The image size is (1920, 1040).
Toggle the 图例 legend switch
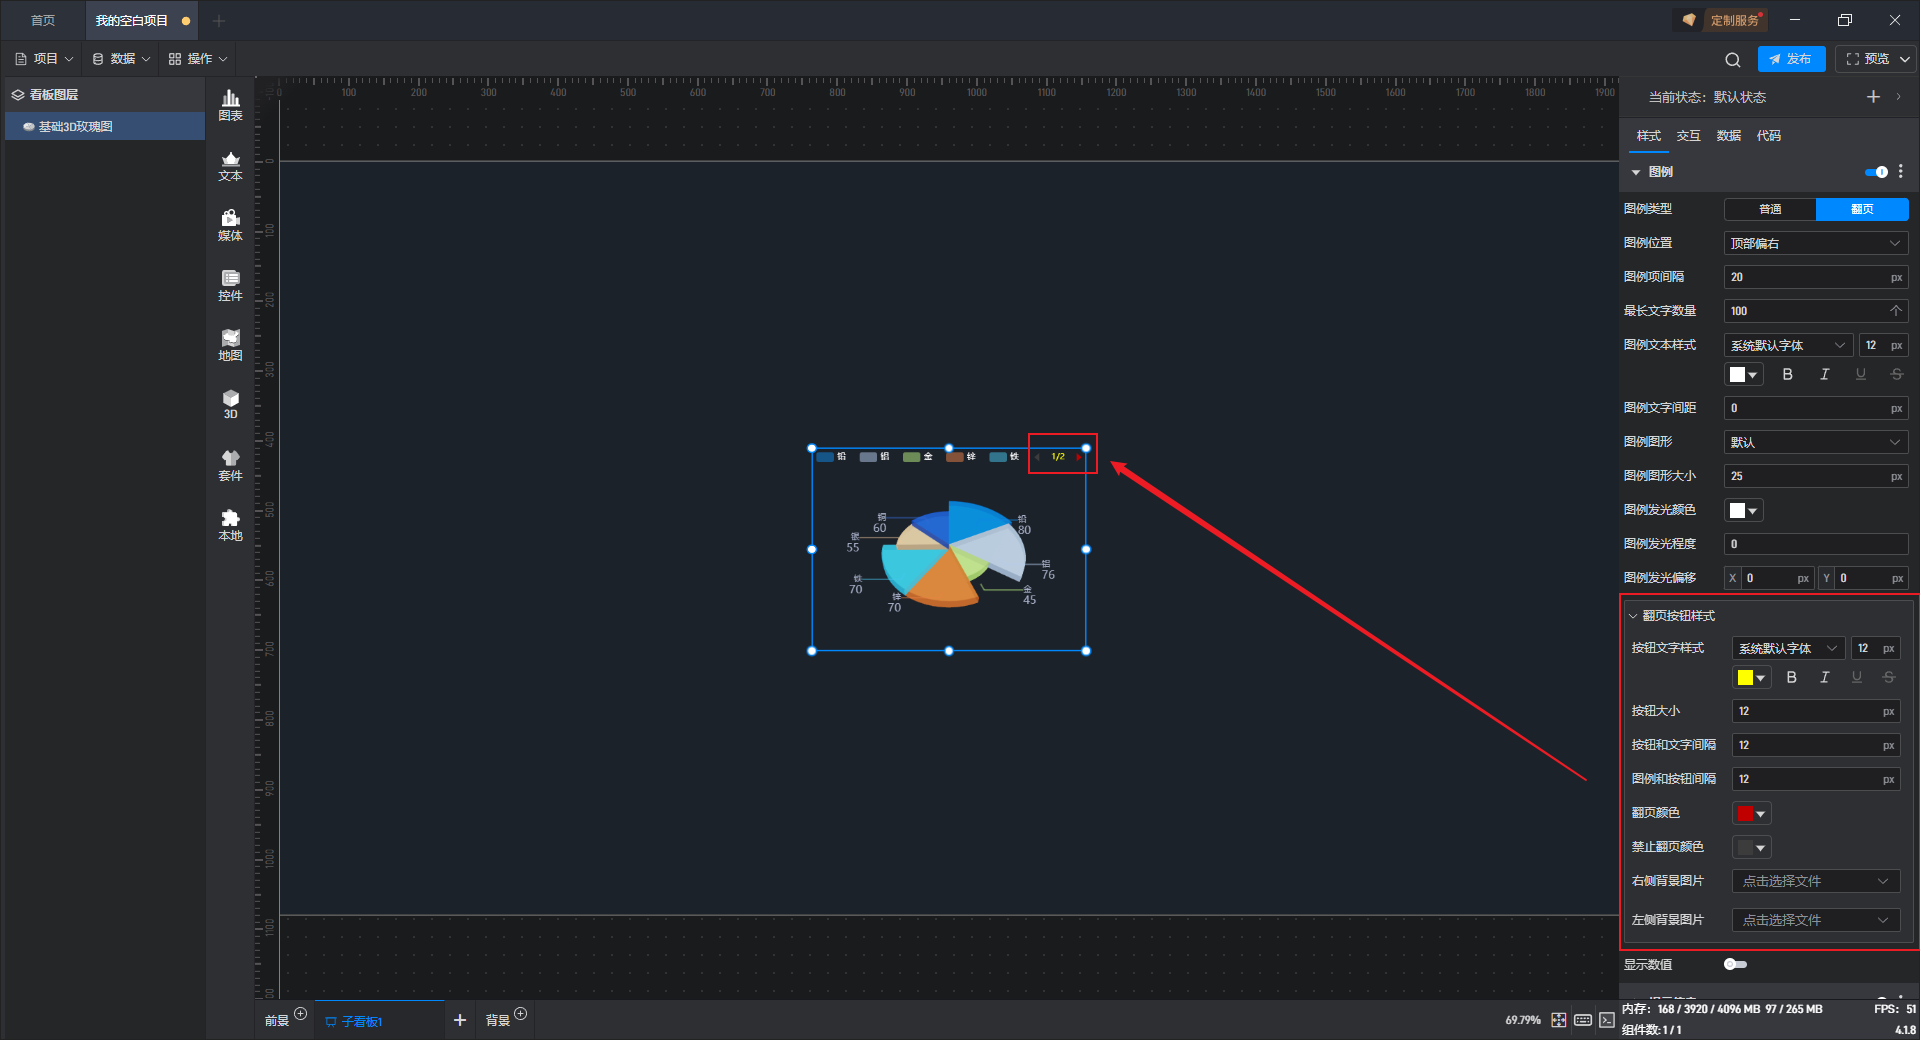1876,172
